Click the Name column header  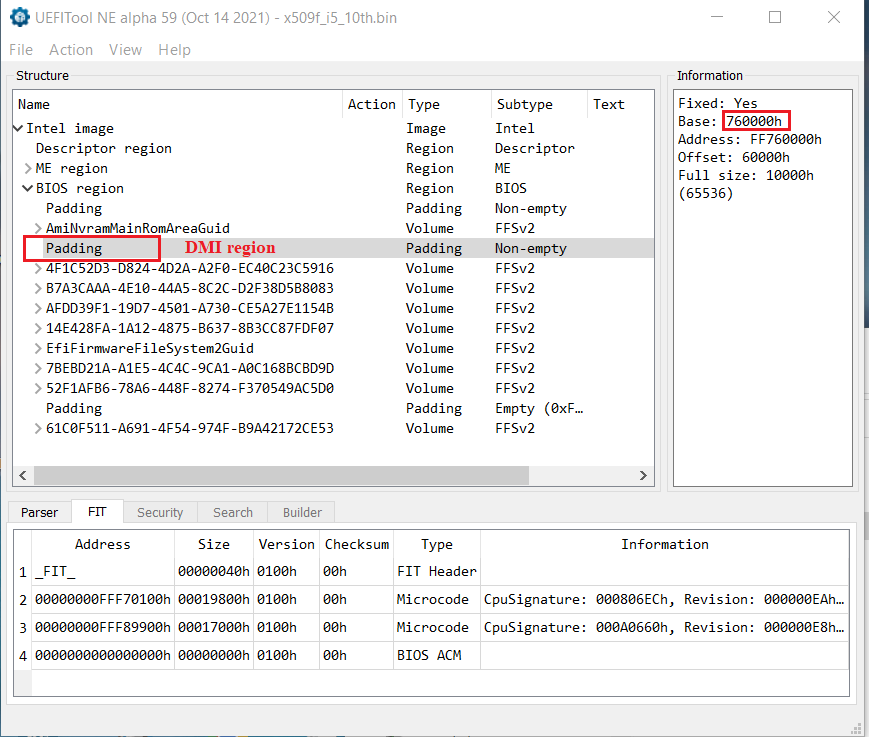tap(34, 104)
